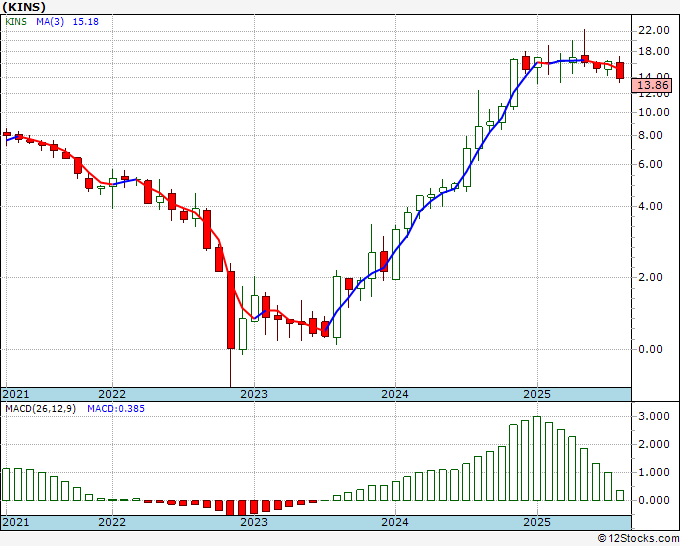Click 2022 on the MACD timeline
The image size is (680, 546).
tap(112, 522)
